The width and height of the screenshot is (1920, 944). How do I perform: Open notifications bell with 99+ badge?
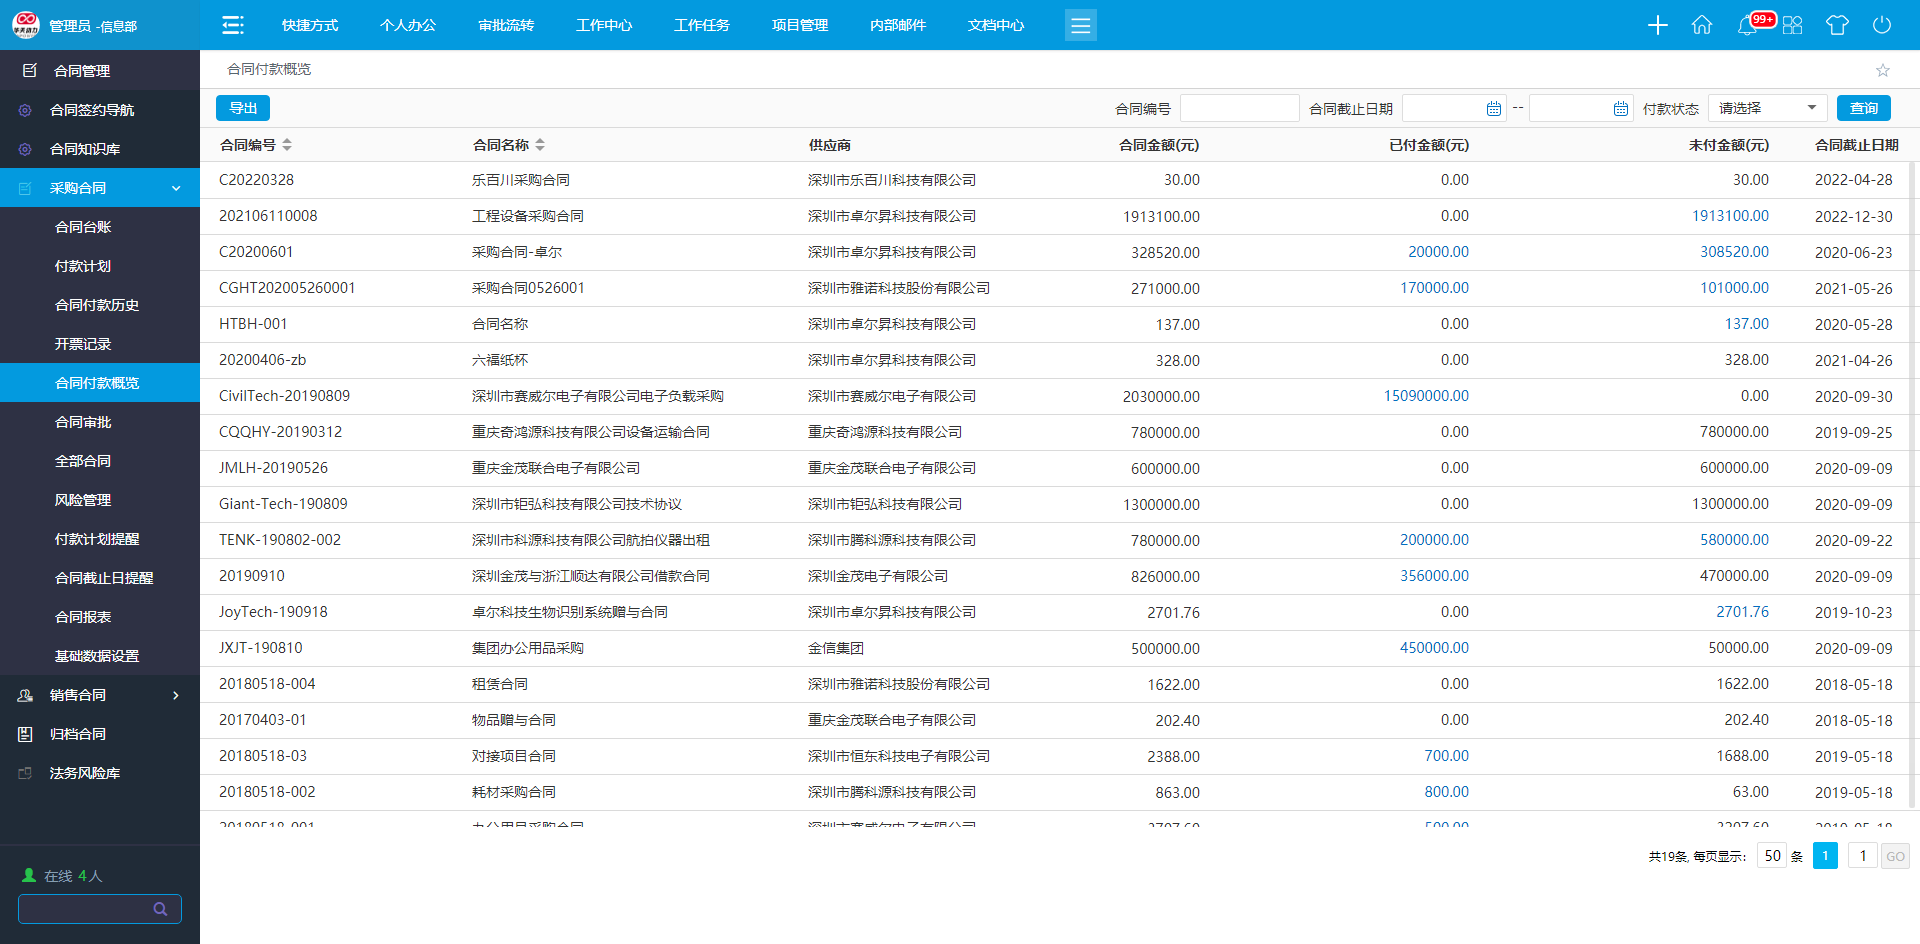click(1748, 25)
